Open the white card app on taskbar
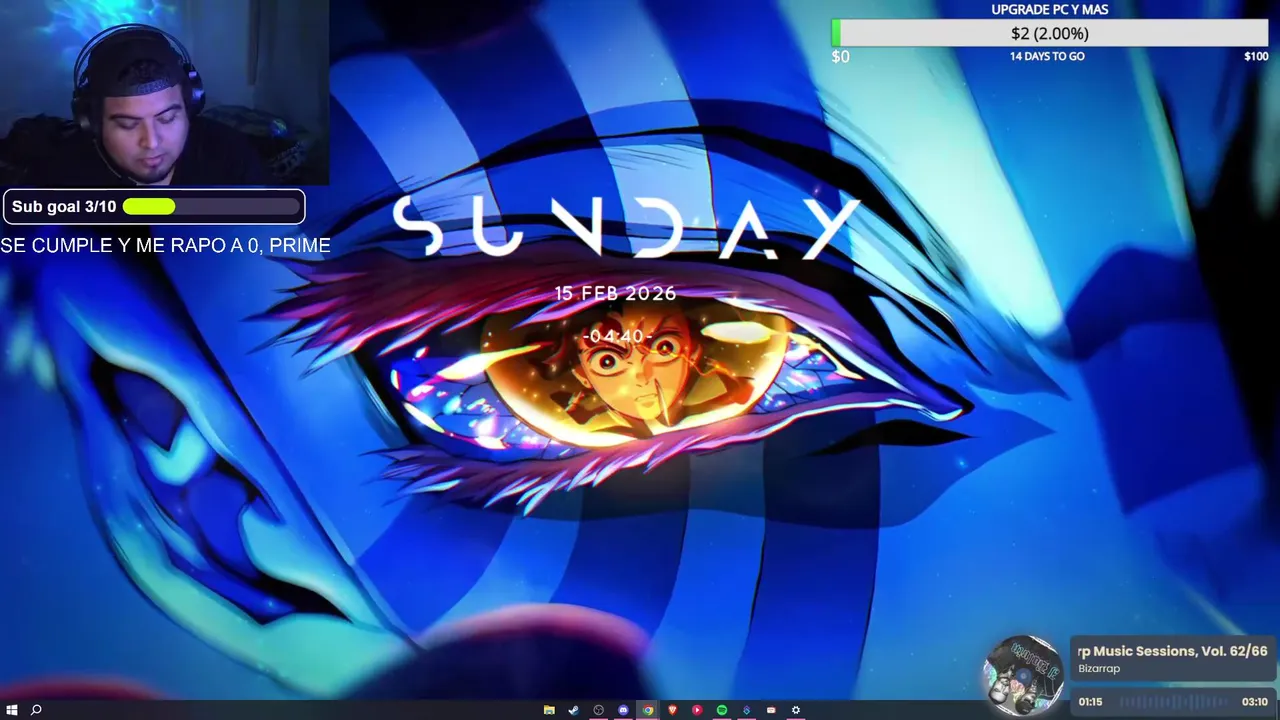This screenshot has height=720, width=1280. click(x=771, y=710)
